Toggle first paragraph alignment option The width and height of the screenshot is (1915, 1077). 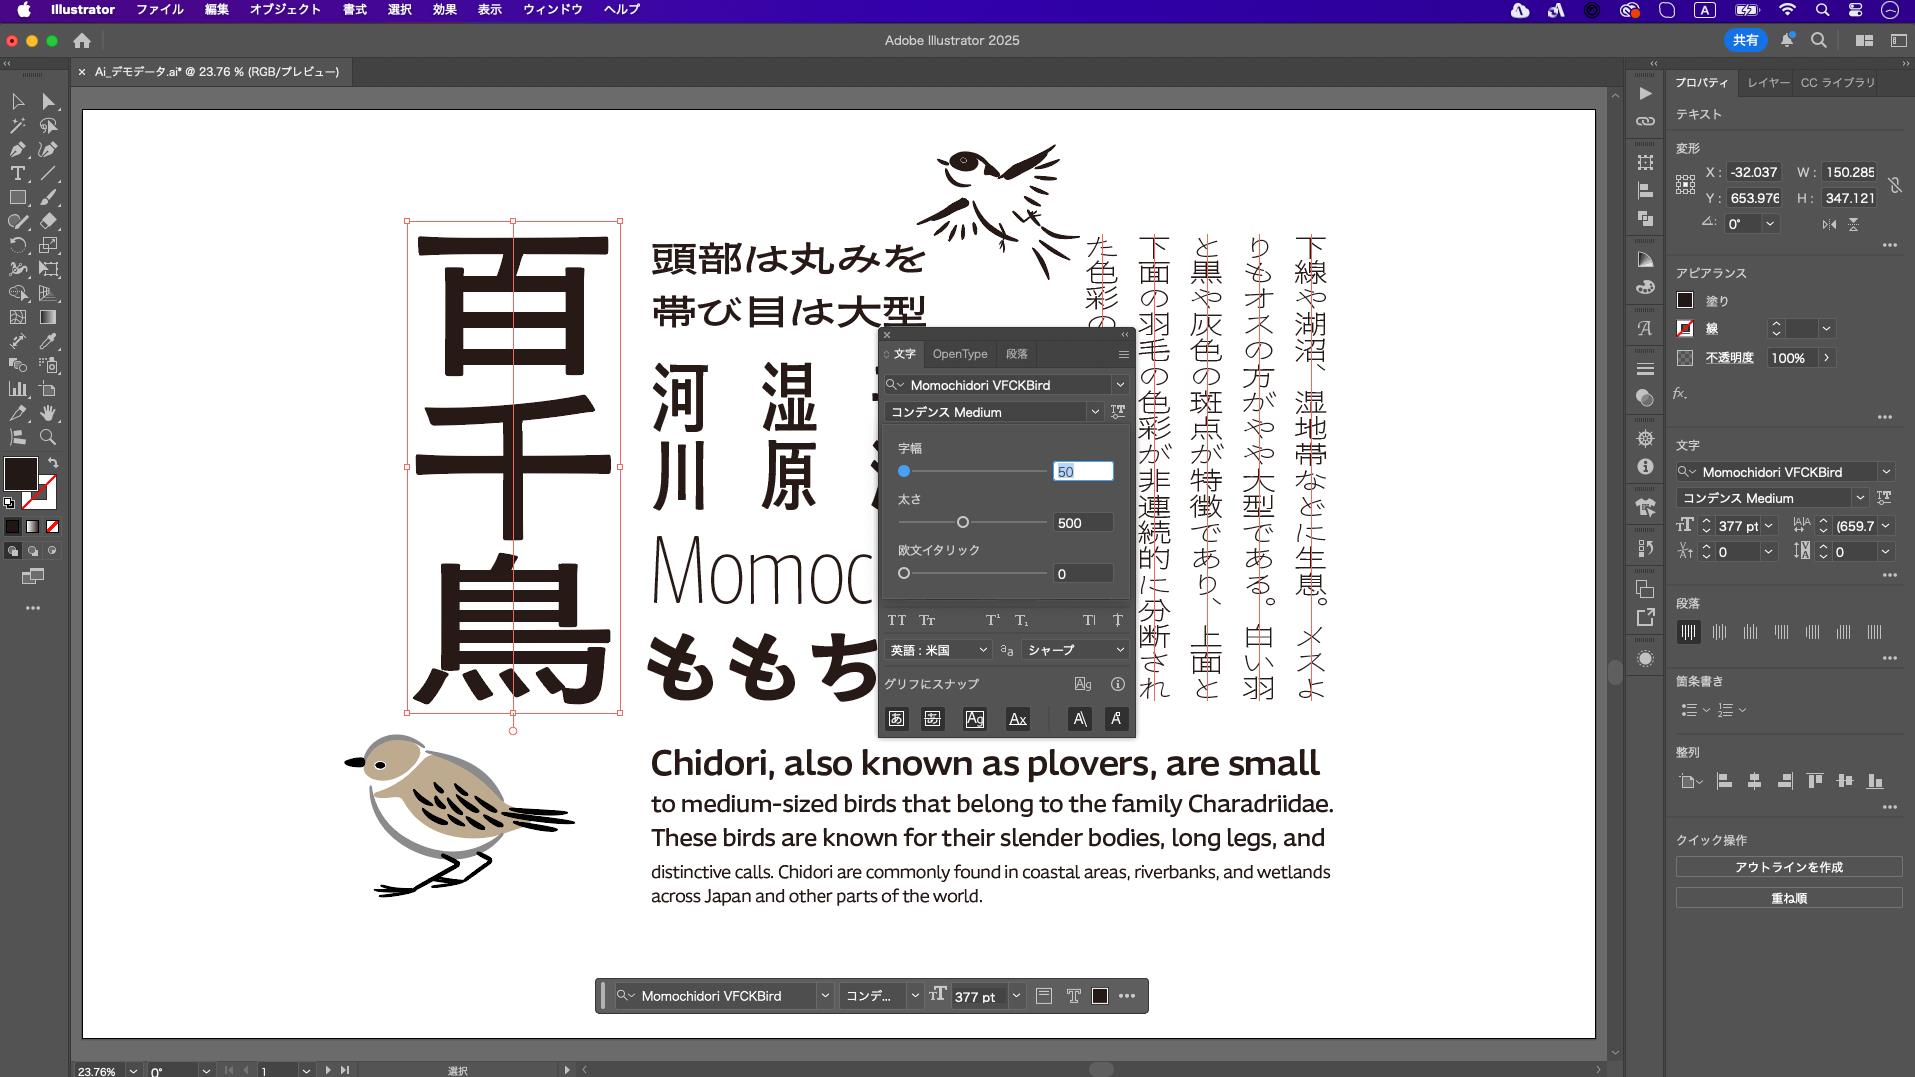coord(1688,632)
